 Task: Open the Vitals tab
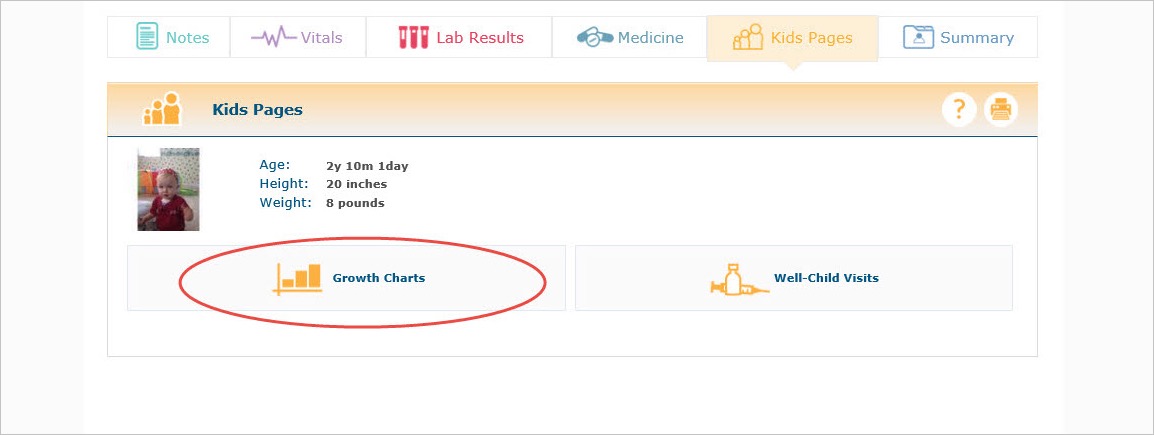298,37
